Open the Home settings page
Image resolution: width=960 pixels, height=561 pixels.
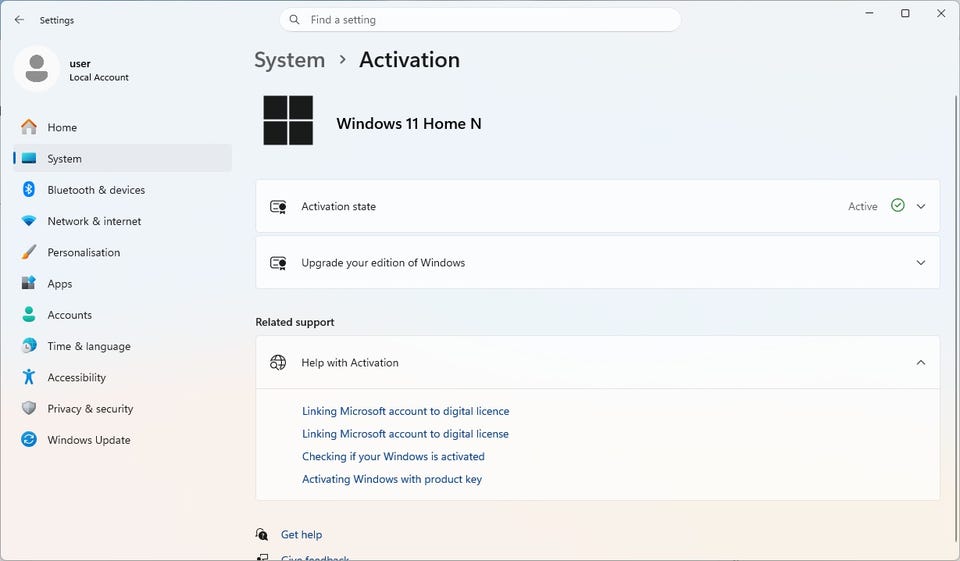point(62,127)
